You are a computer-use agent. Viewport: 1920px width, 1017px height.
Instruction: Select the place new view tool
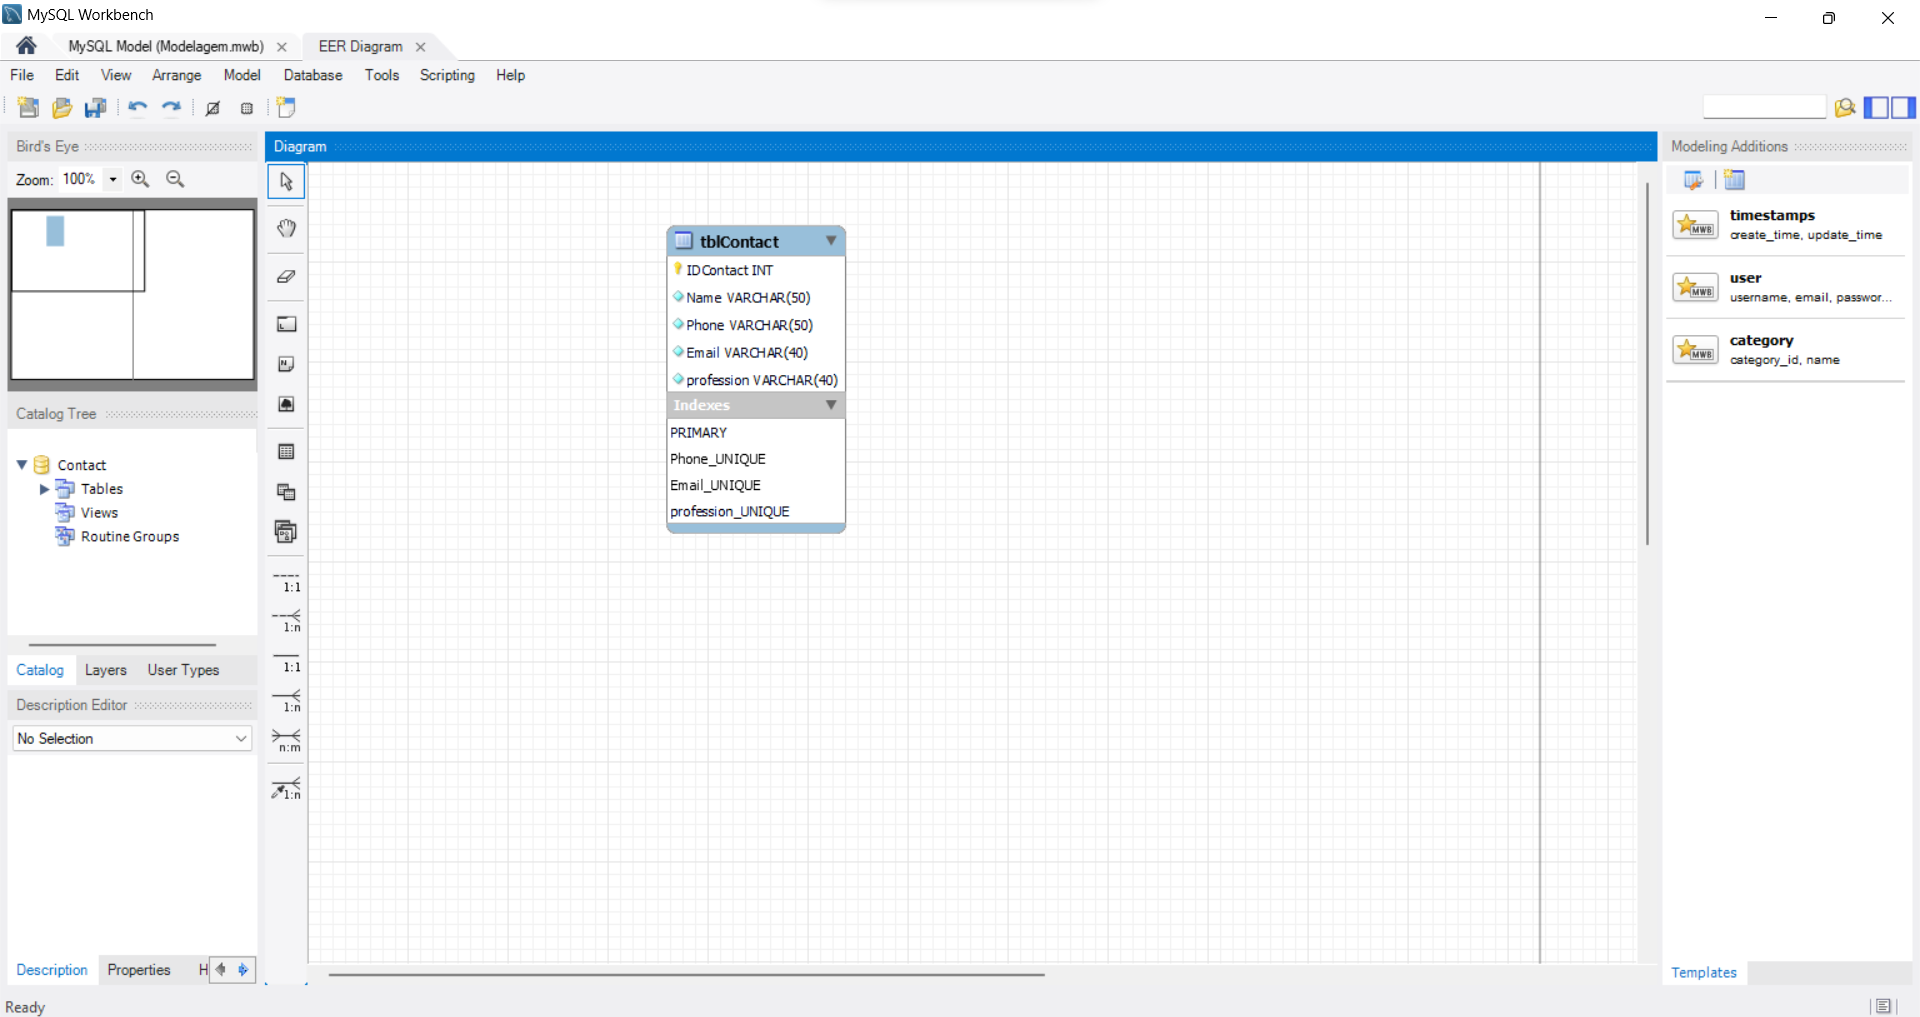[x=286, y=492]
